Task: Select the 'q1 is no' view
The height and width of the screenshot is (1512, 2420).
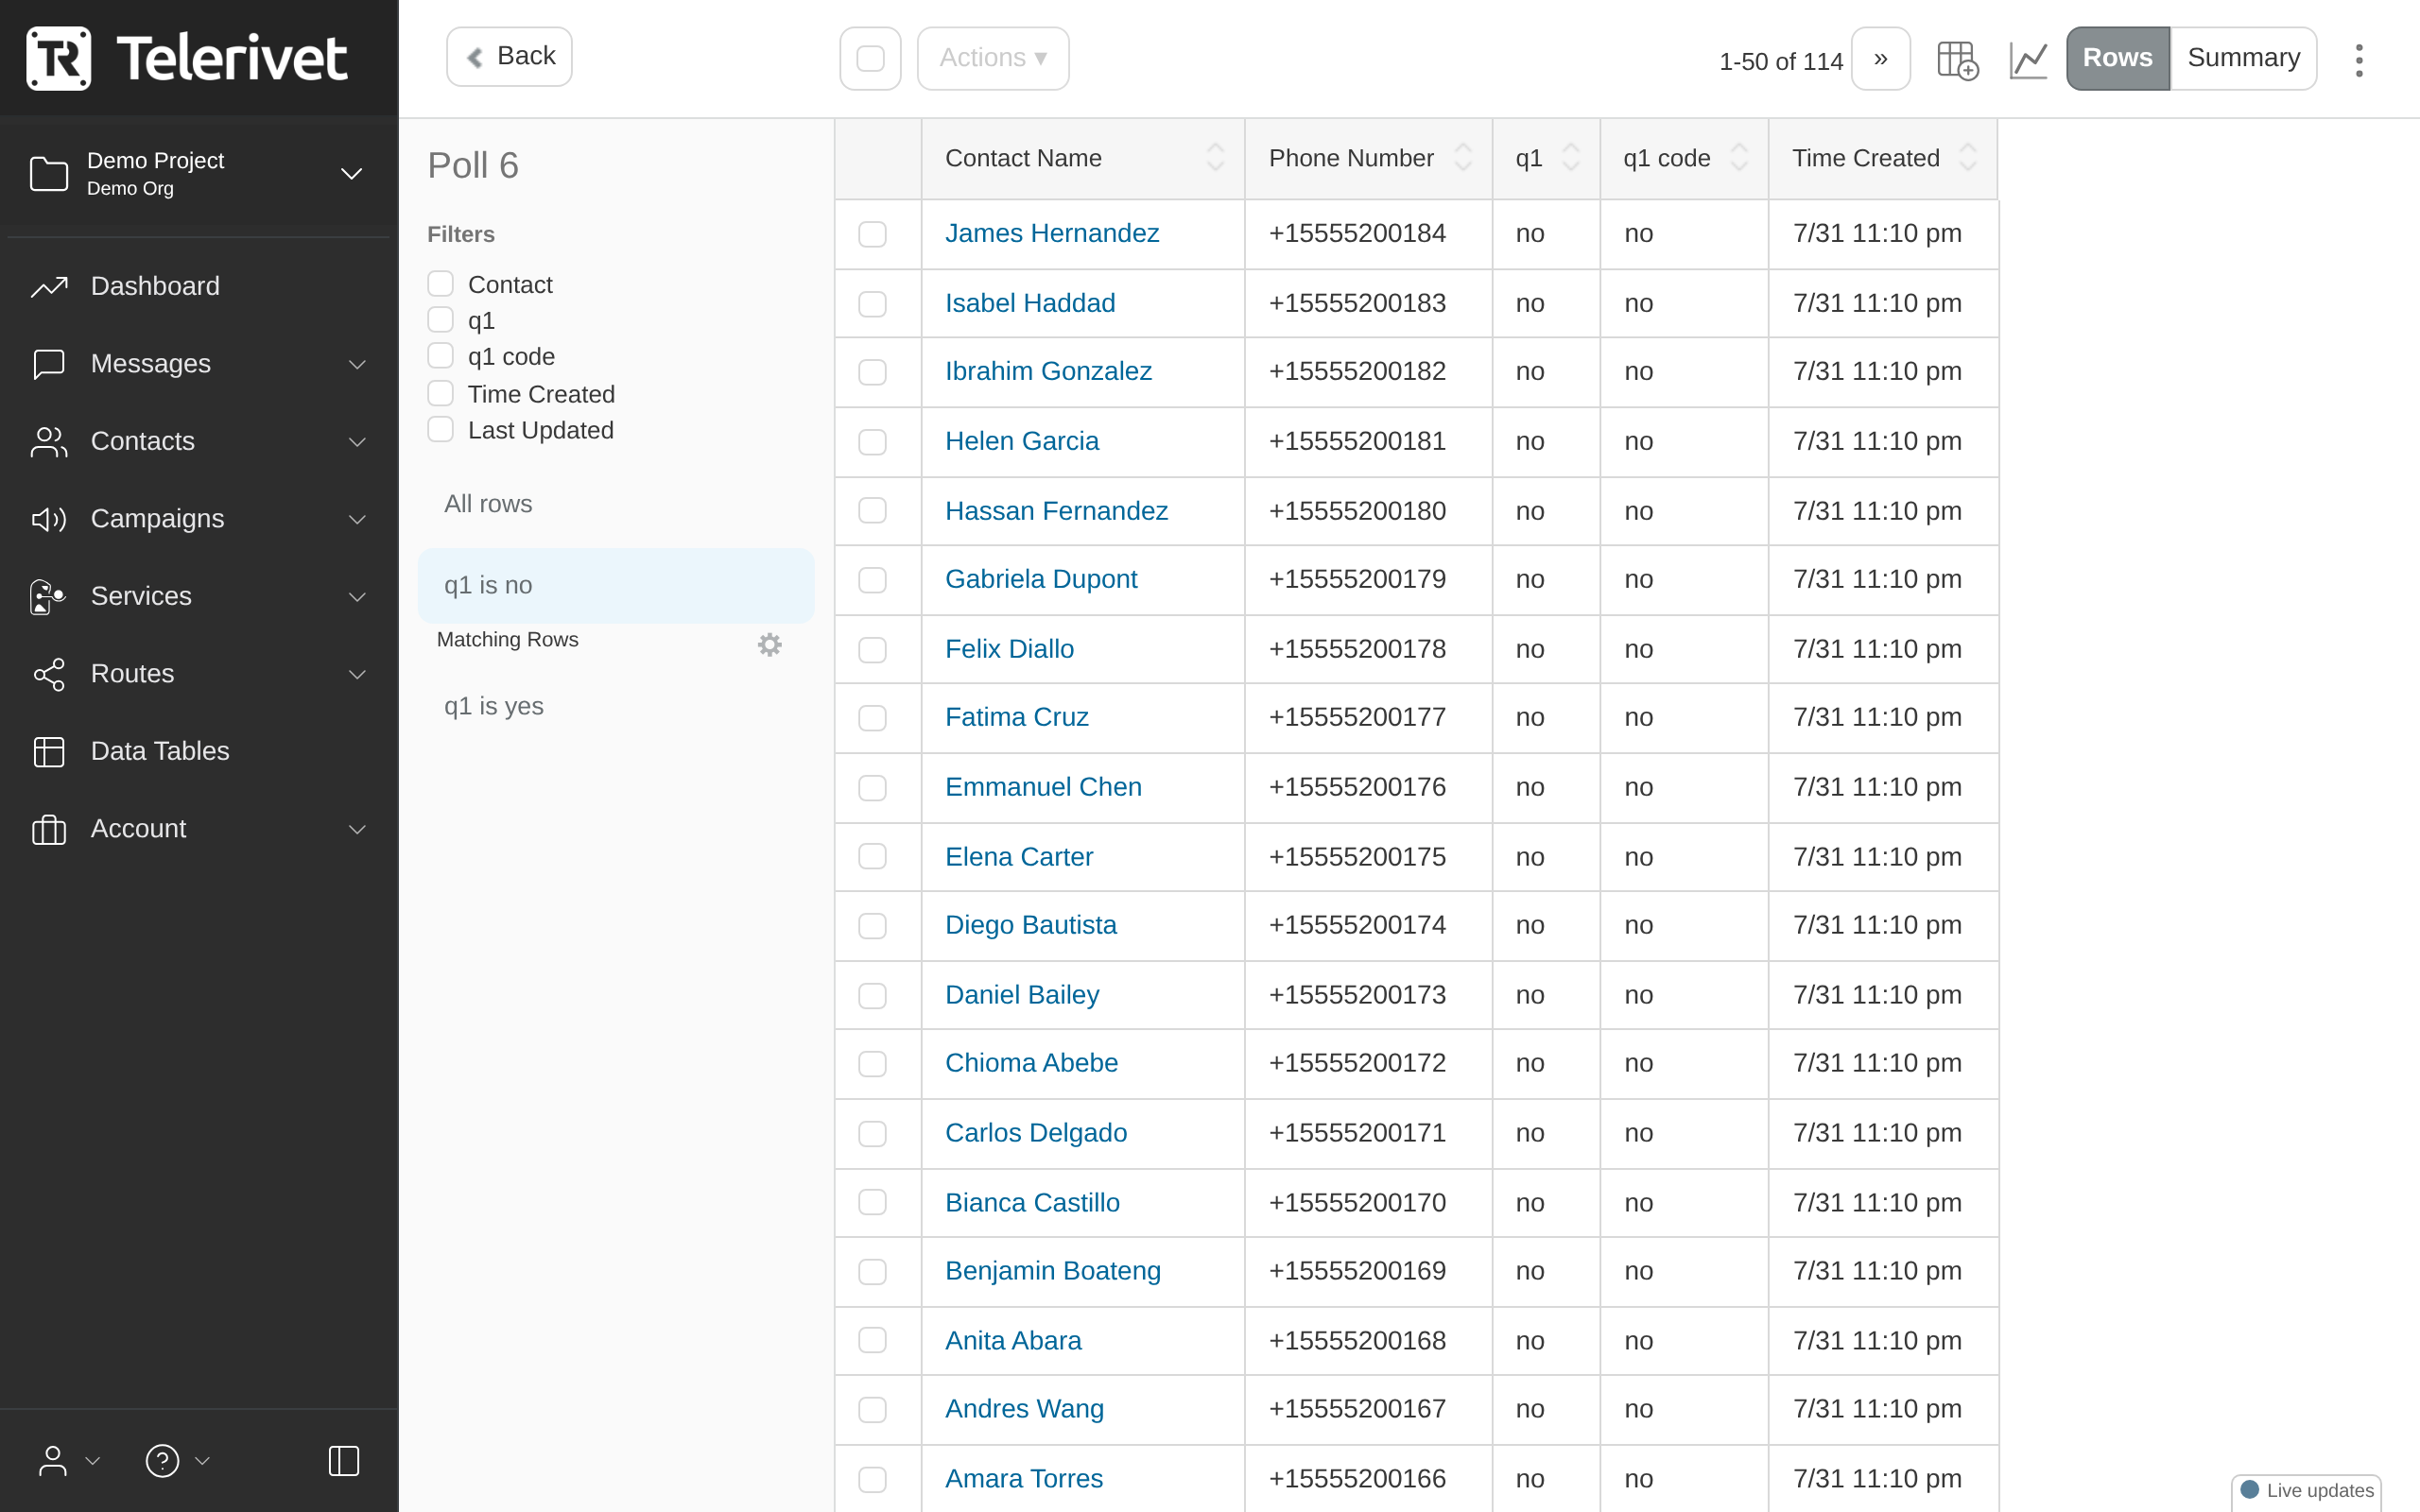Action: tap(616, 585)
